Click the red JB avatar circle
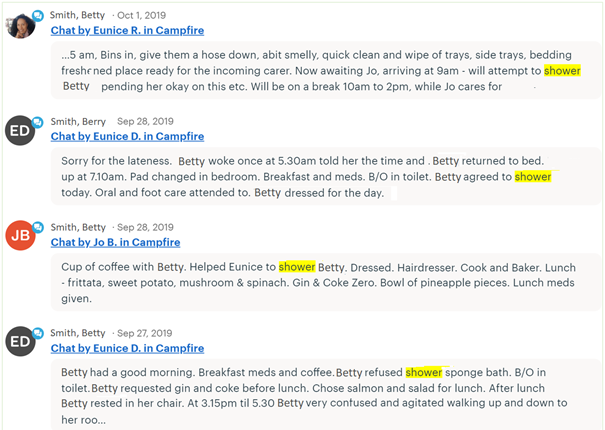The height and width of the screenshot is (430, 605). click(x=20, y=235)
